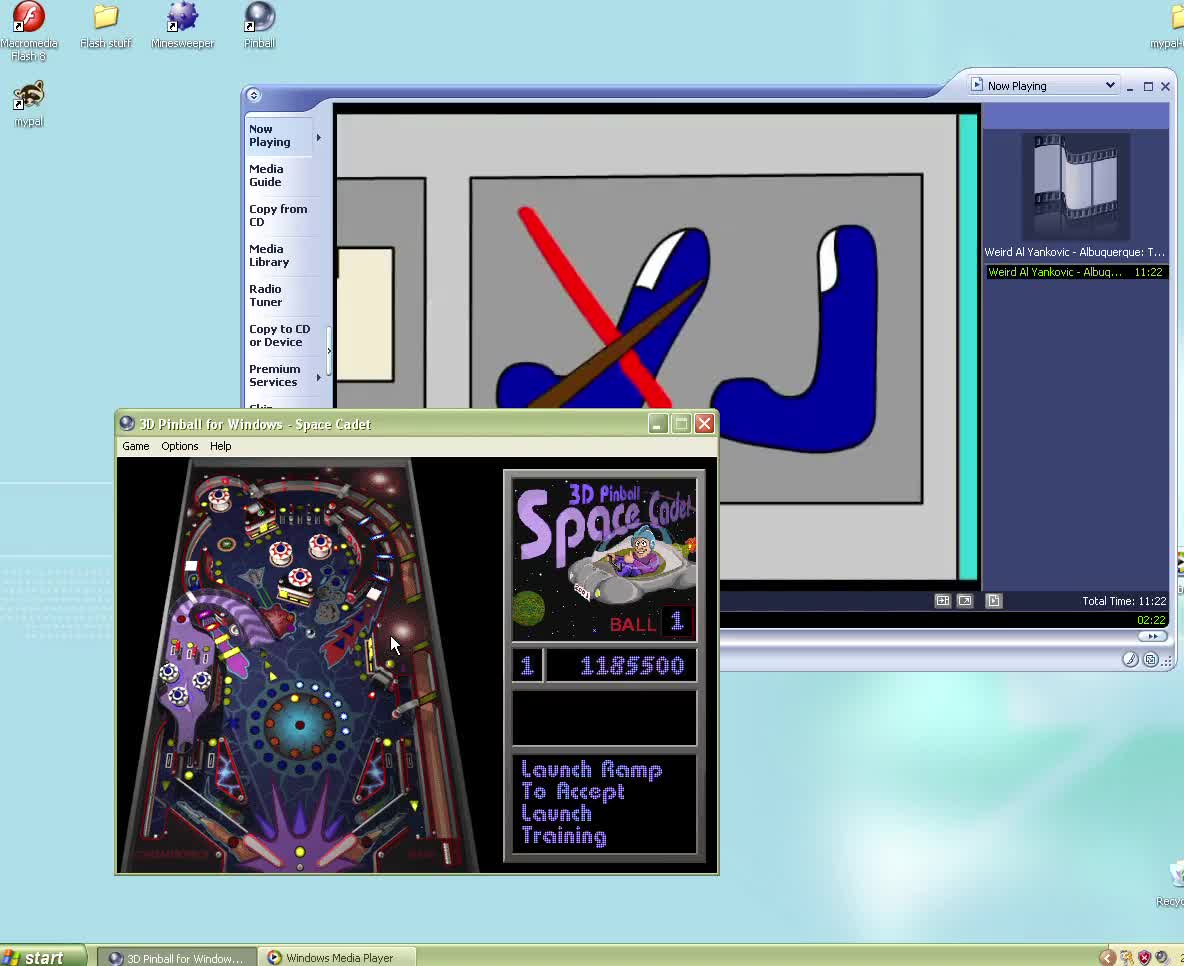Image resolution: width=1184 pixels, height=966 pixels.
Task: Click the fast forward playback control
Action: pyautogui.click(x=1153, y=635)
